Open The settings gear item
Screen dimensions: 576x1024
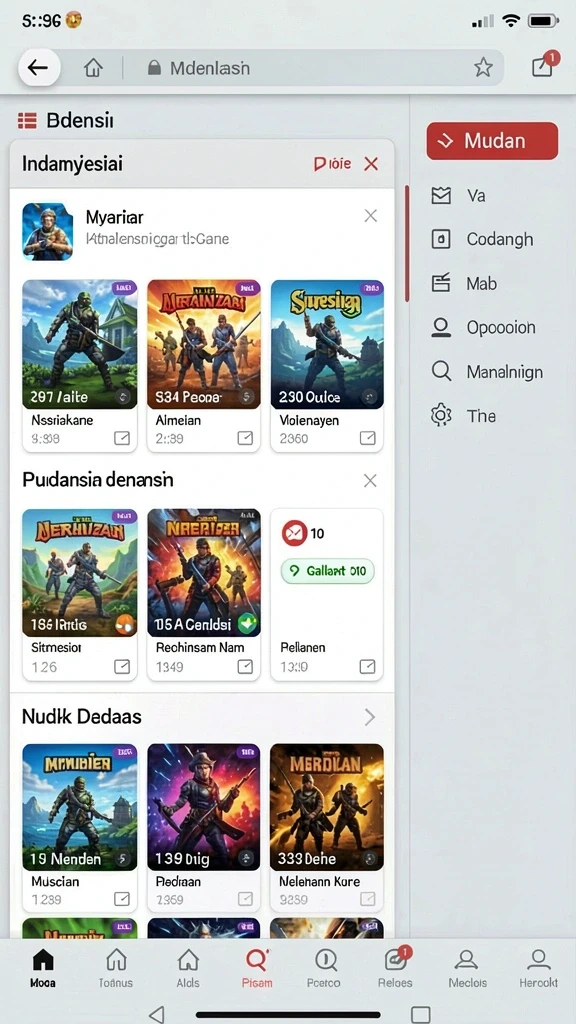464,415
